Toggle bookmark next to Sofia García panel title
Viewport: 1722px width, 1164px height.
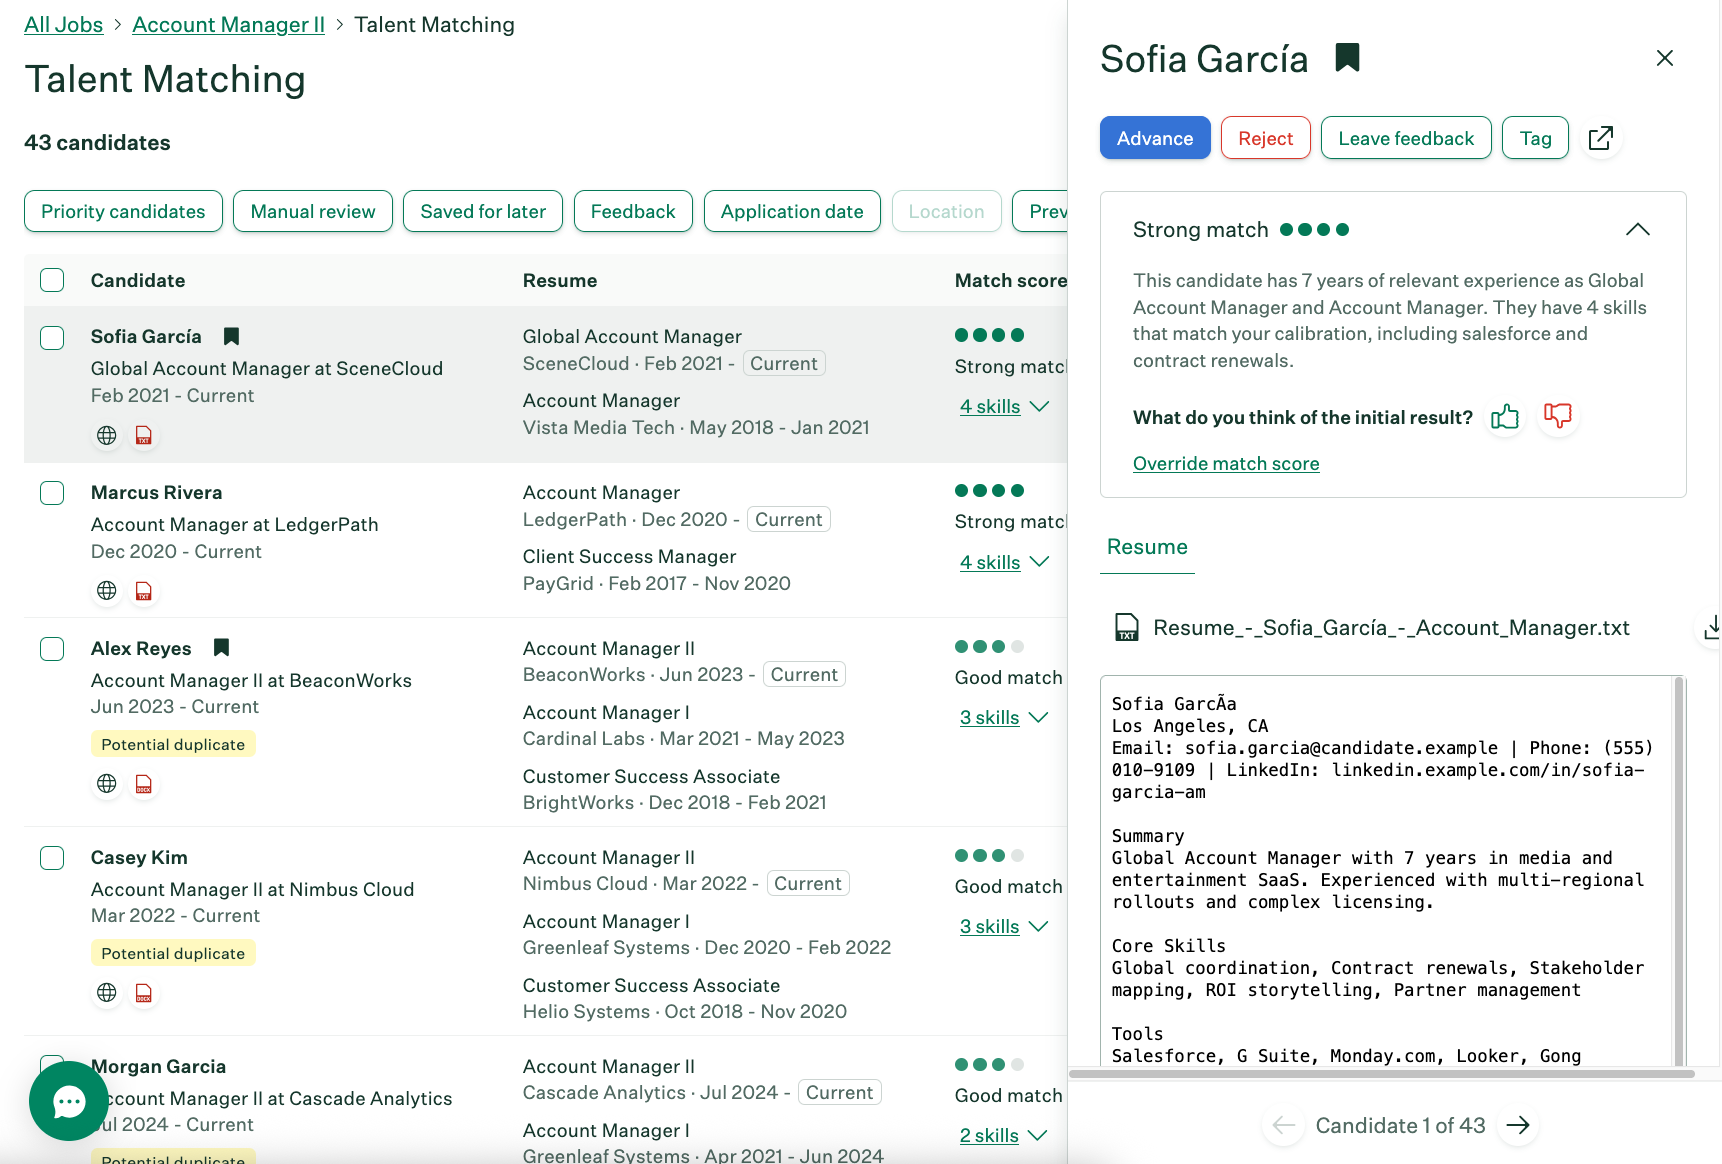coord(1347,58)
